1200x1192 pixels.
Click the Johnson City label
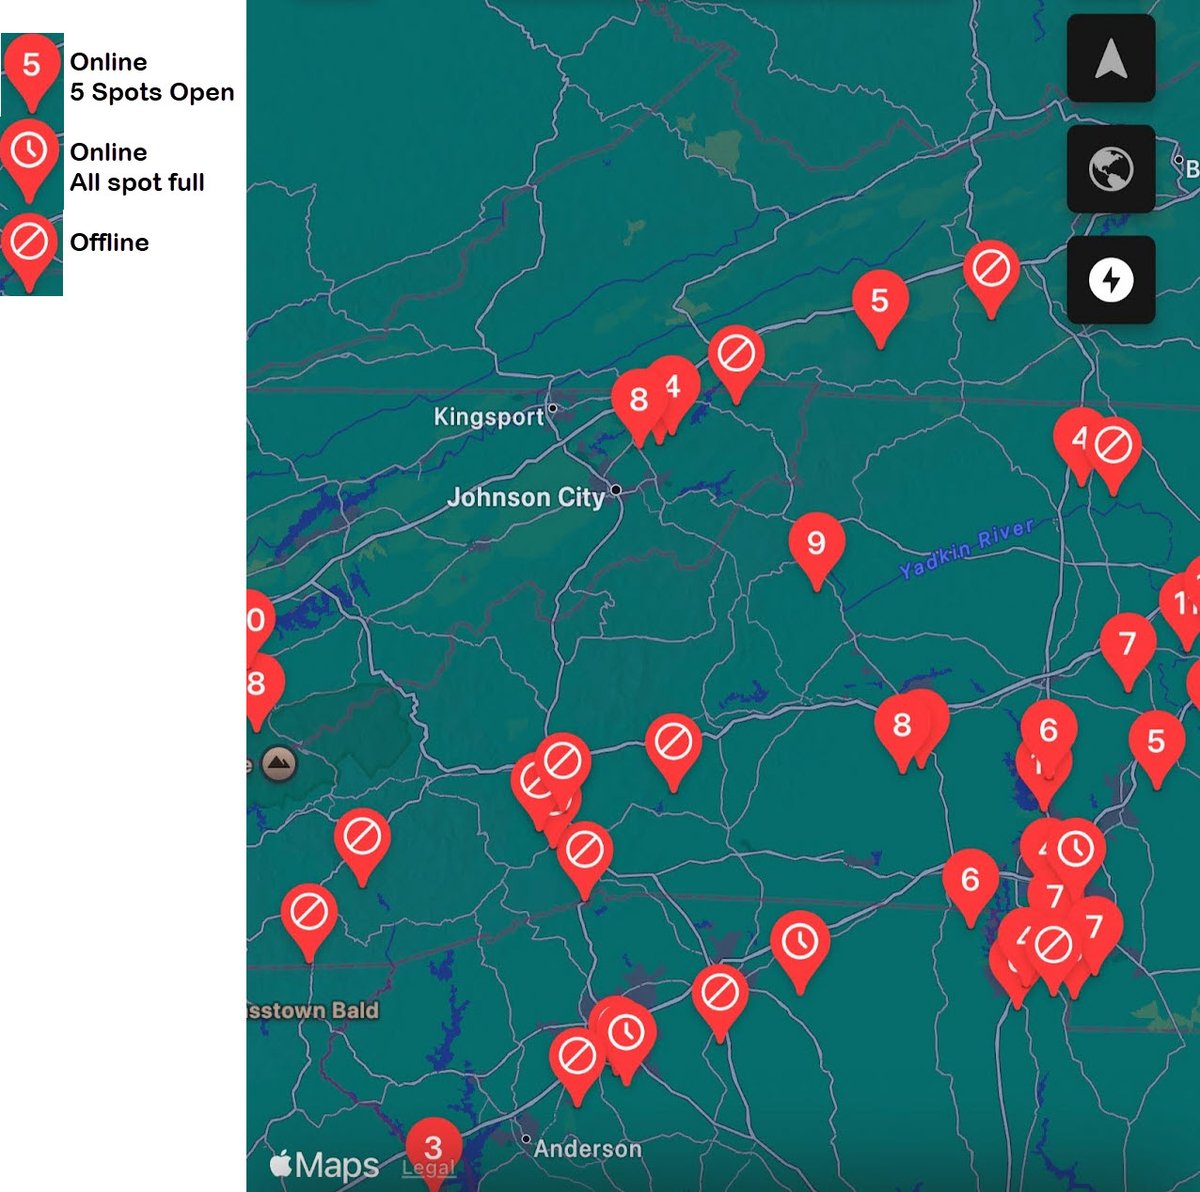pos(526,497)
